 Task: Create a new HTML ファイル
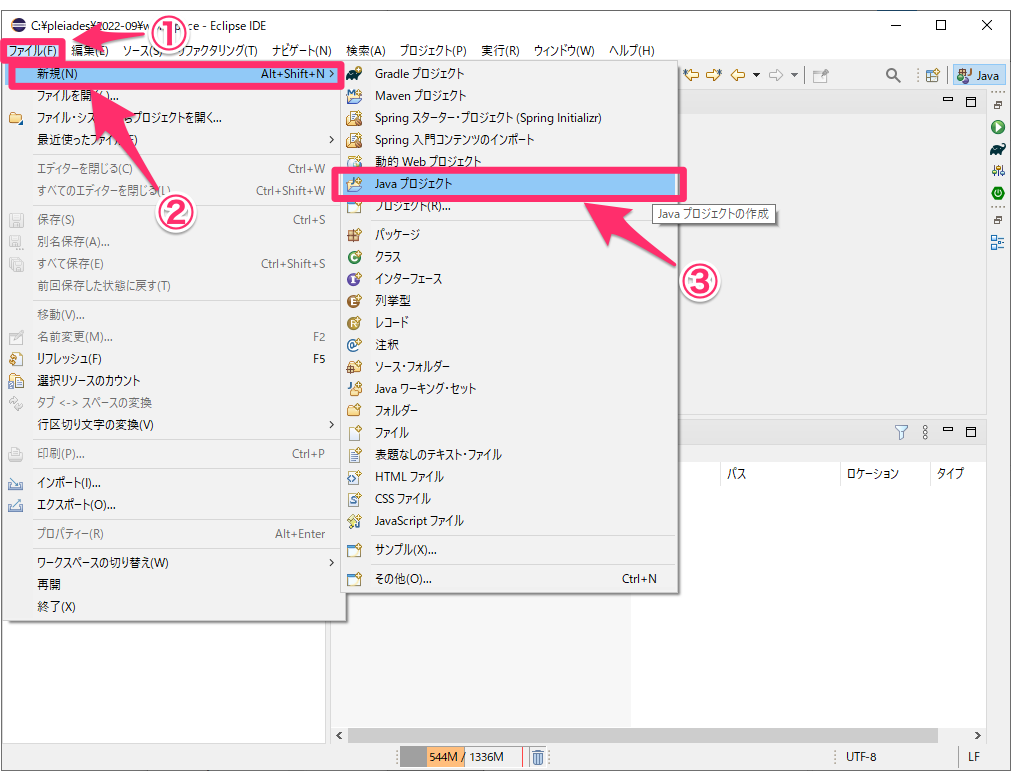(x=509, y=477)
